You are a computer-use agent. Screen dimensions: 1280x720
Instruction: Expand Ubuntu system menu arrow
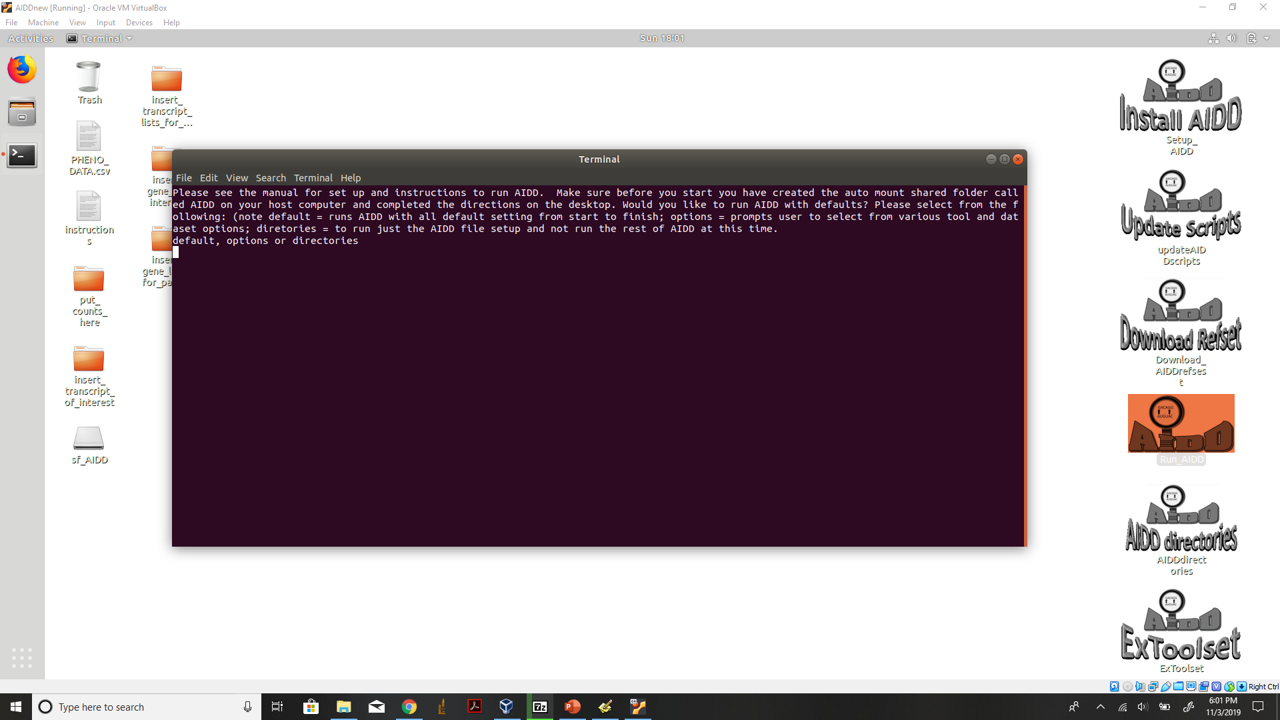pyautogui.click(x=1267, y=38)
